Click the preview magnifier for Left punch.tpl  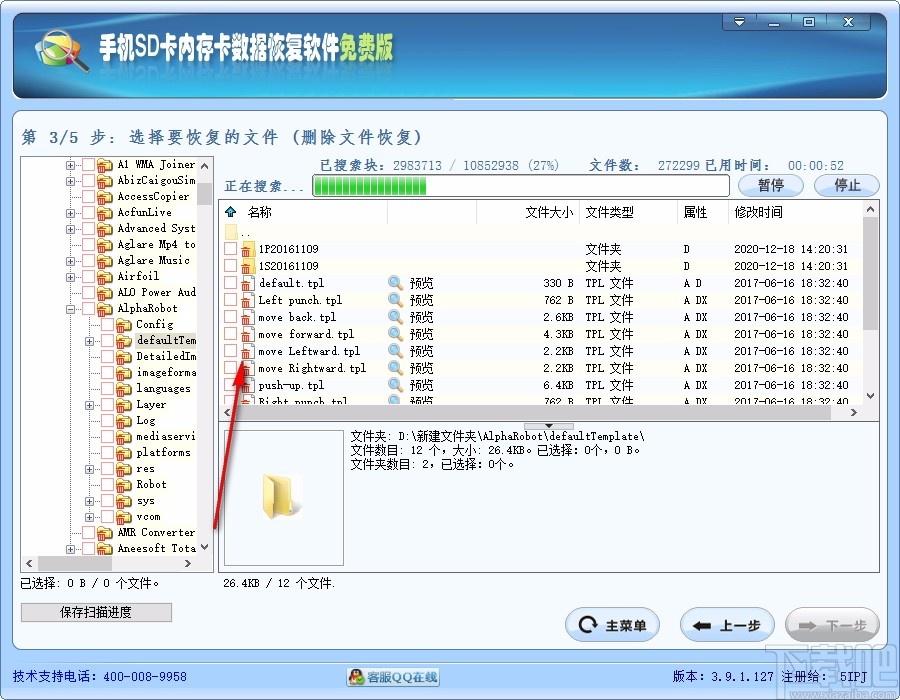(x=395, y=300)
